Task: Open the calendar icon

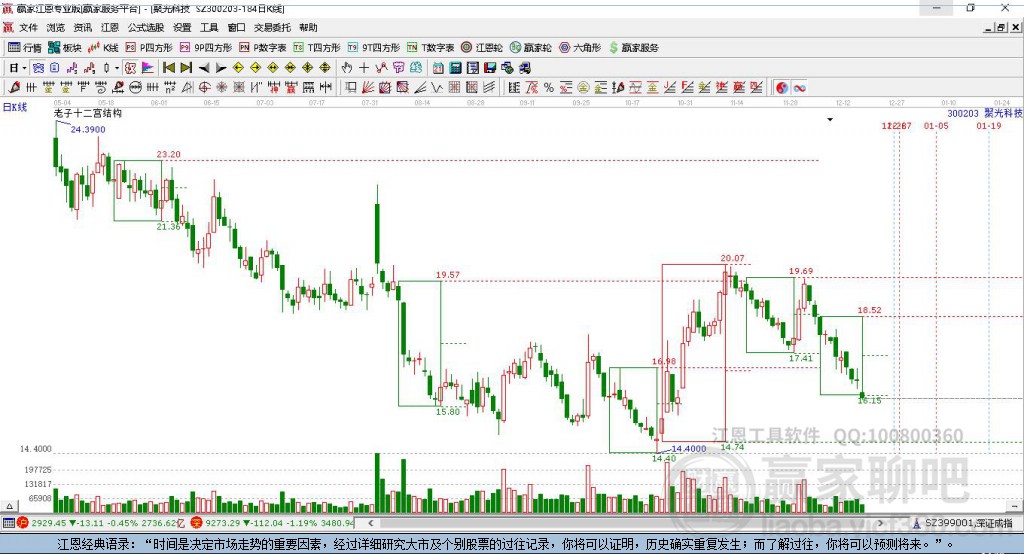Action: click(x=438, y=68)
